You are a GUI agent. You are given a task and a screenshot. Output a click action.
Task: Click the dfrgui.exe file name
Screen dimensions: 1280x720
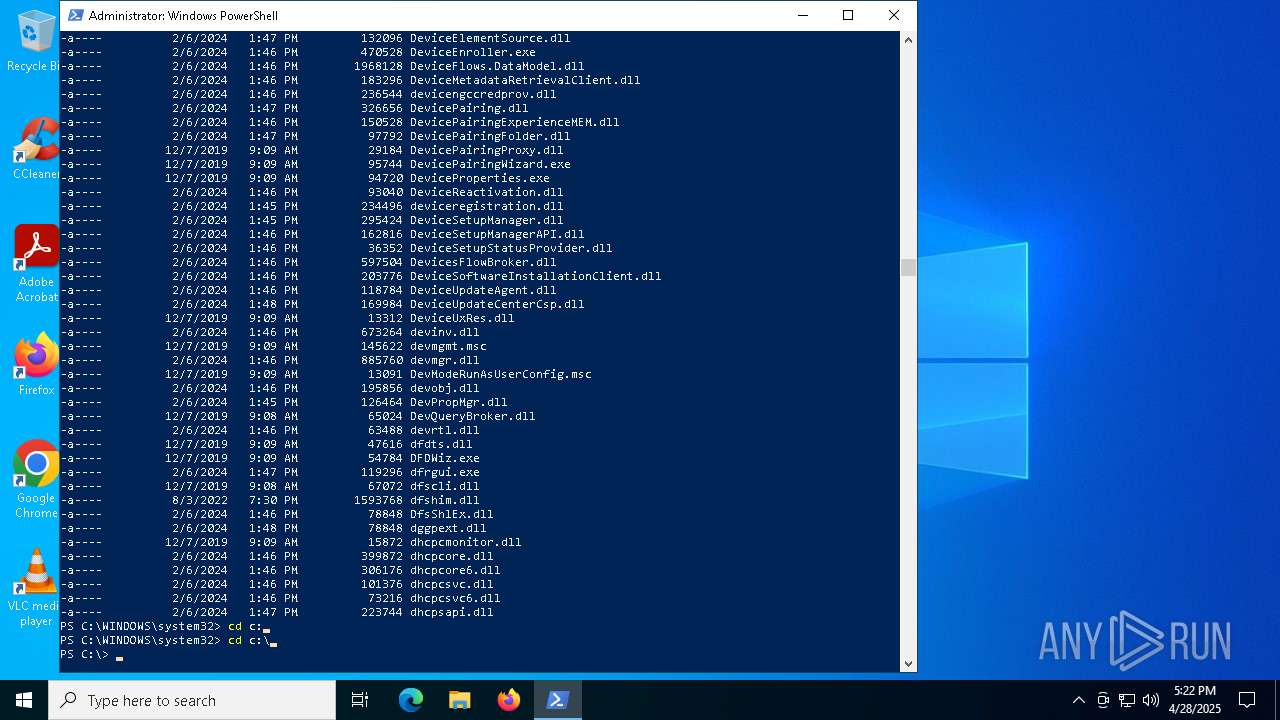point(444,472)
